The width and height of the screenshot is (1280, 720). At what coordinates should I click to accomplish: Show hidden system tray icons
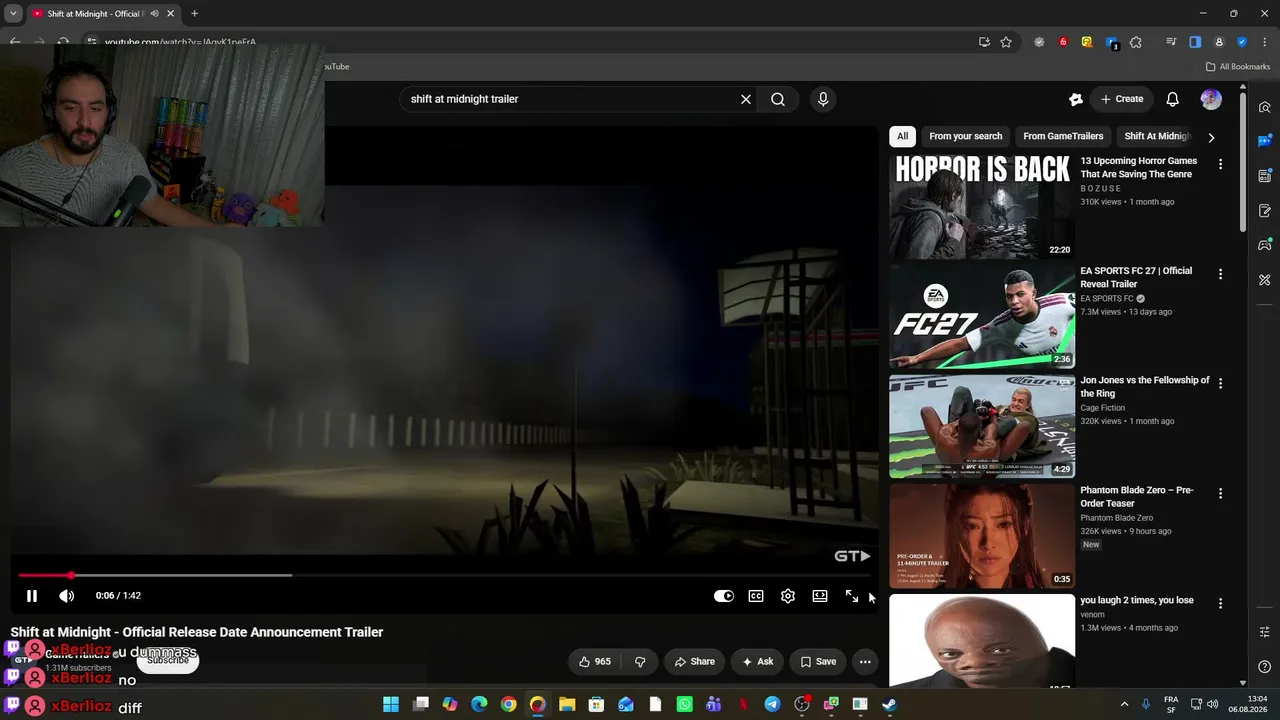click(x=1124, y=704)
